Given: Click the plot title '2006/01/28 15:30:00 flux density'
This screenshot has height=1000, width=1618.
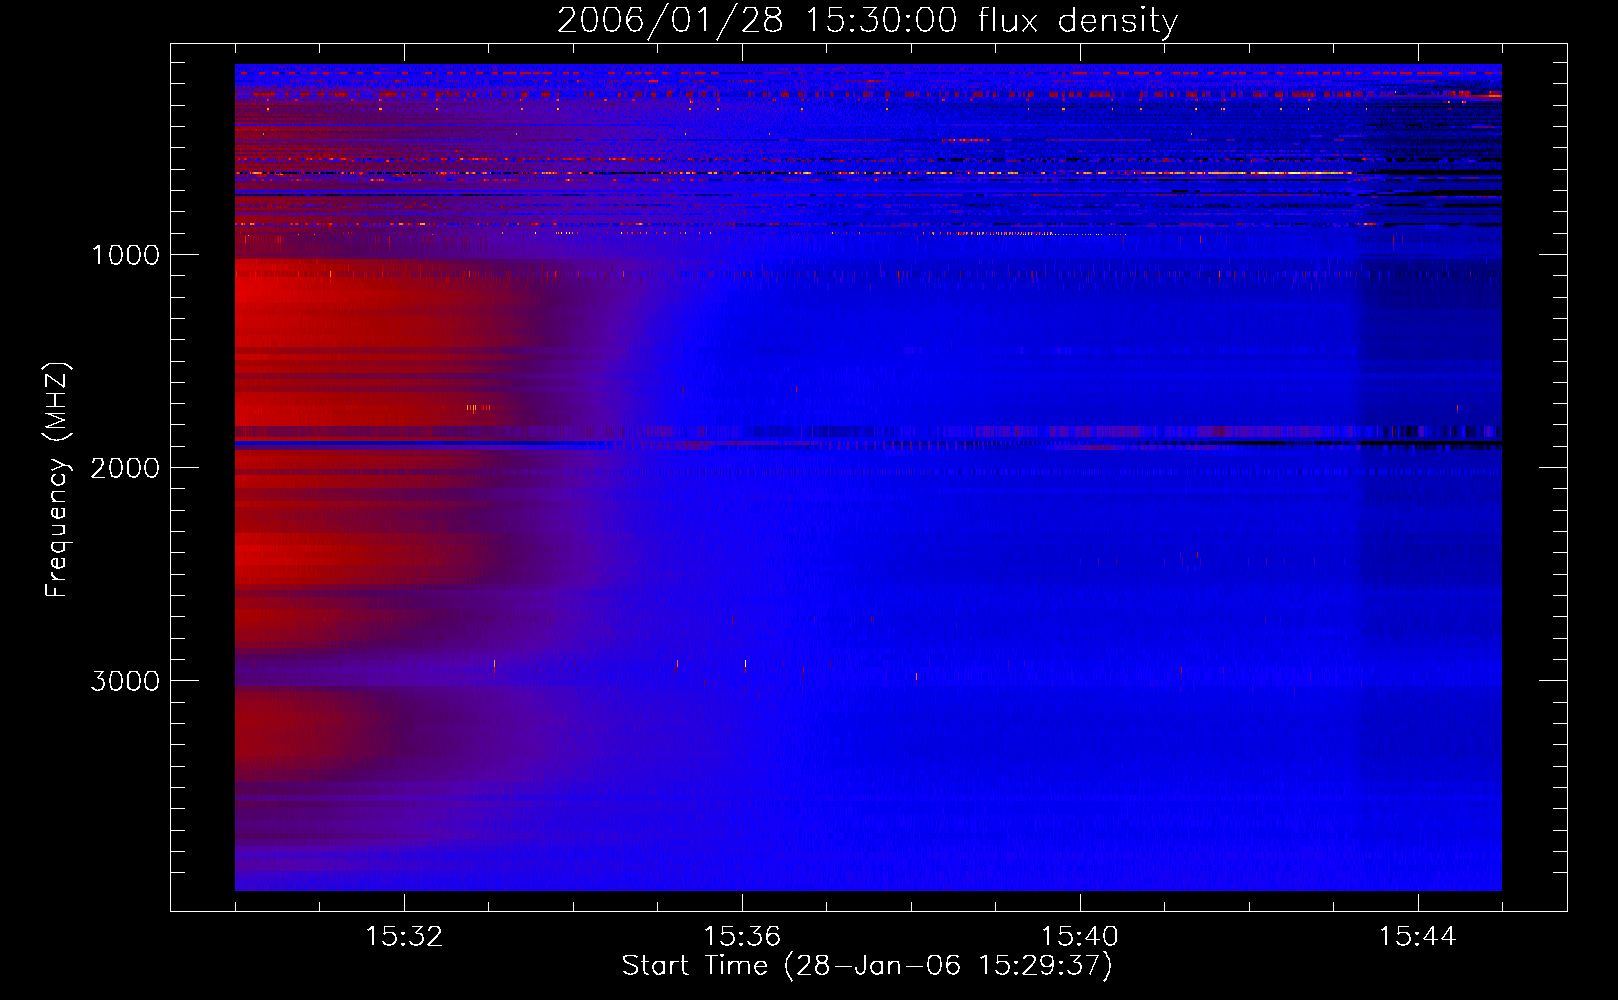Looking at the screenshot, I should click(867, 20).
